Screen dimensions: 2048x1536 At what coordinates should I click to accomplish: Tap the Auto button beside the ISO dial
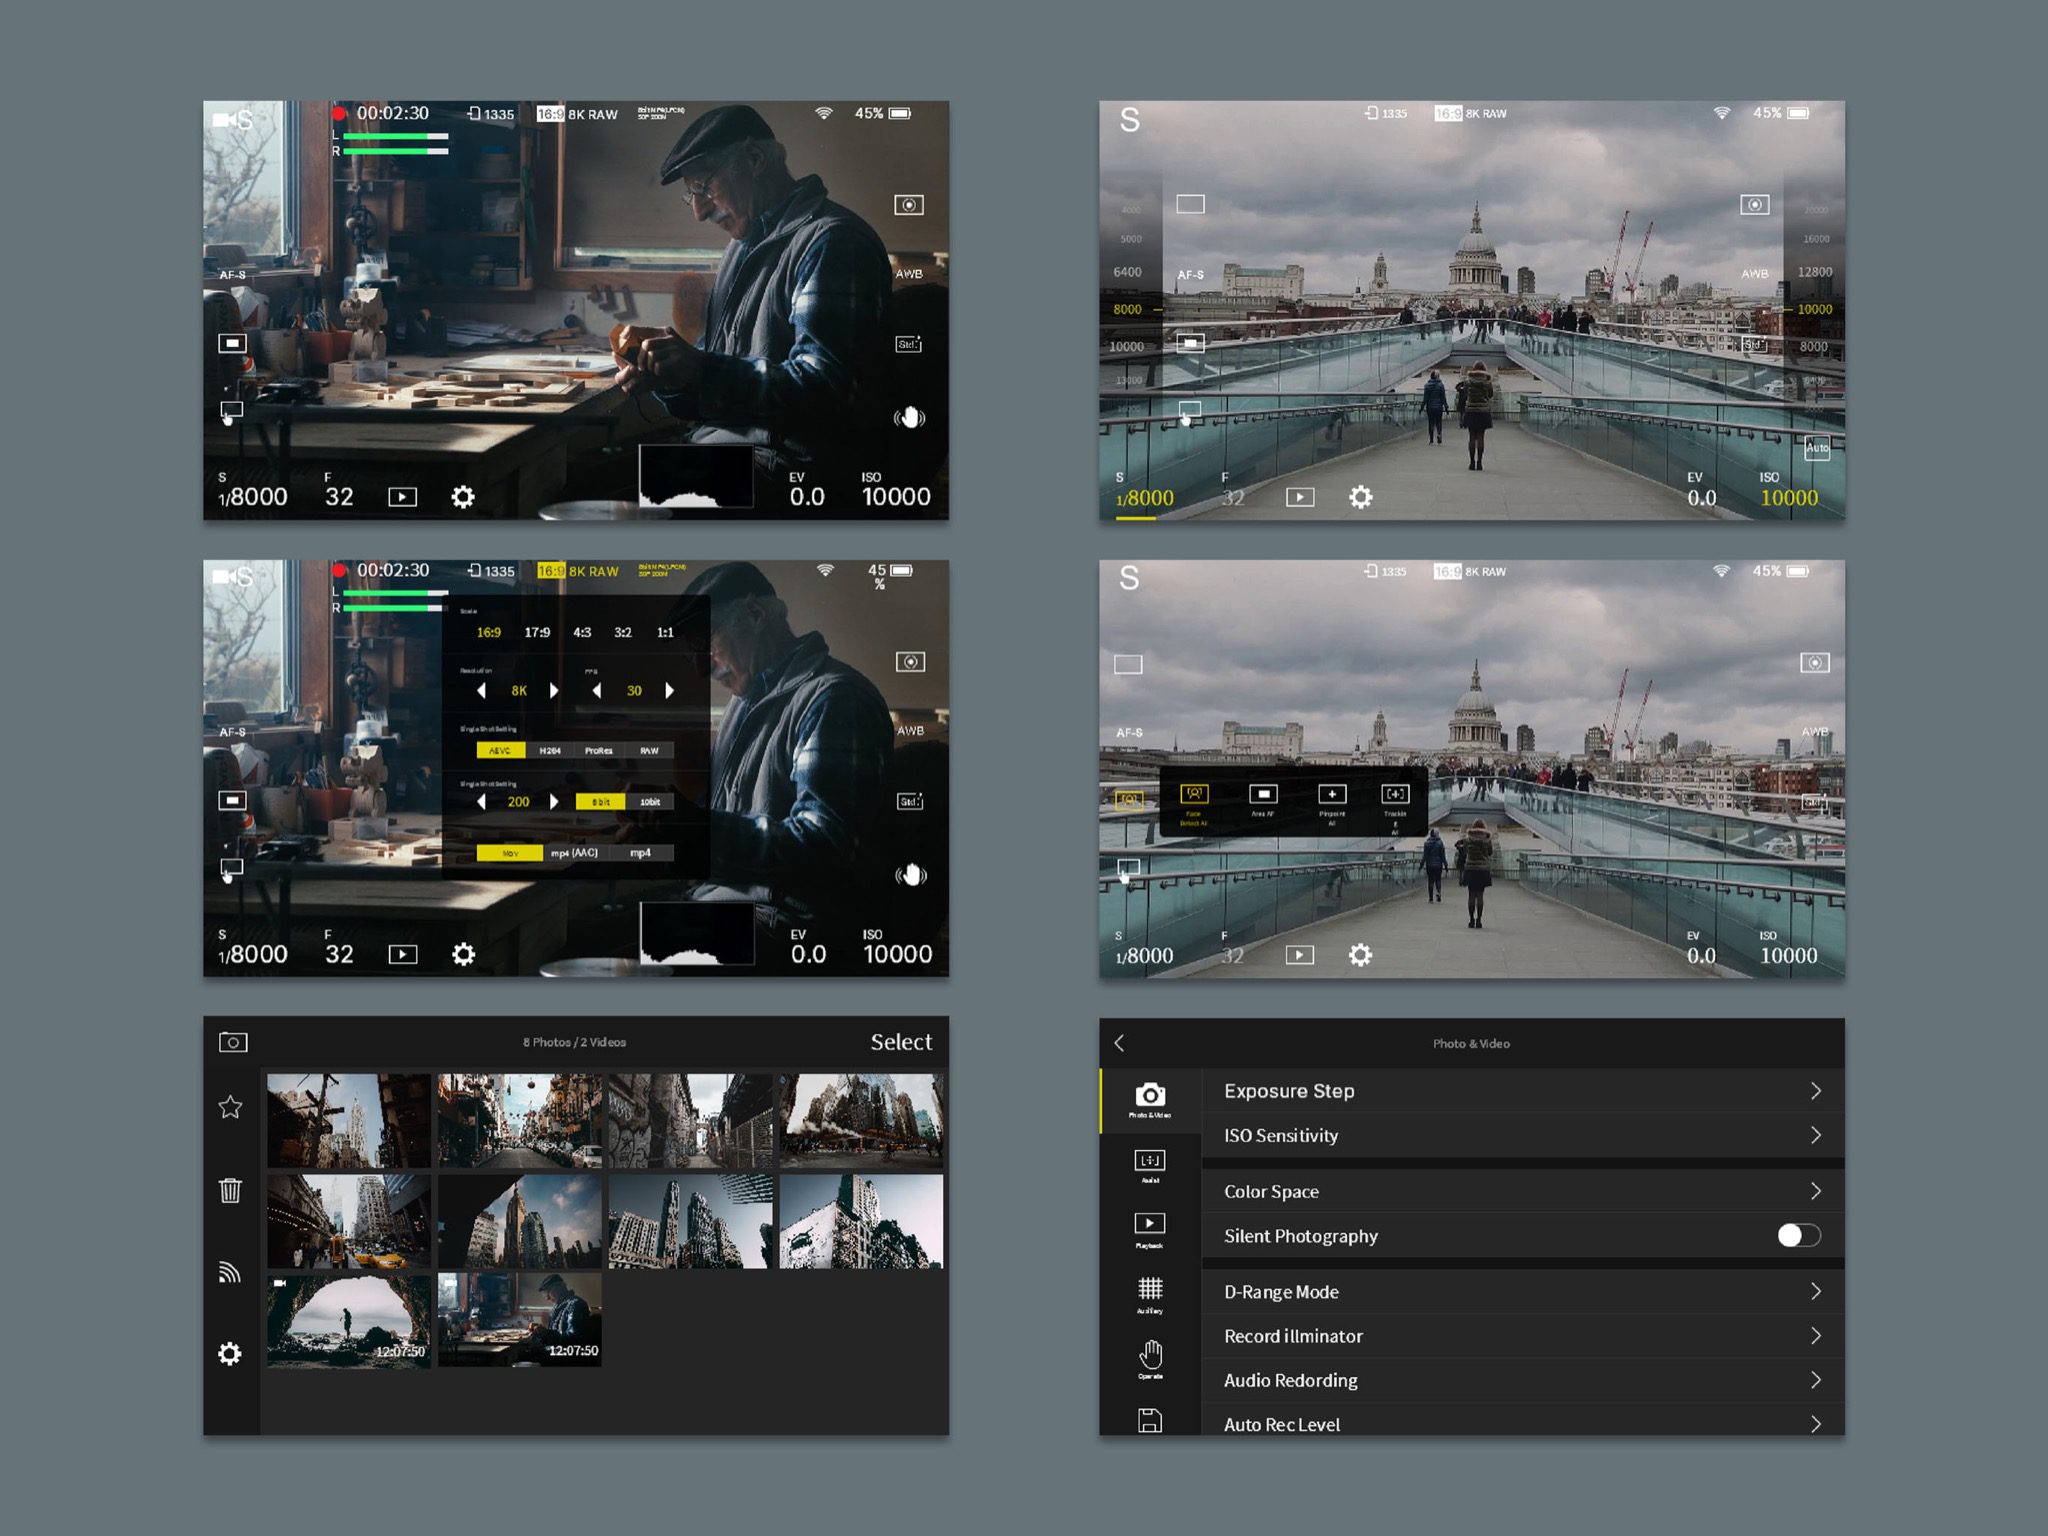1817,447
